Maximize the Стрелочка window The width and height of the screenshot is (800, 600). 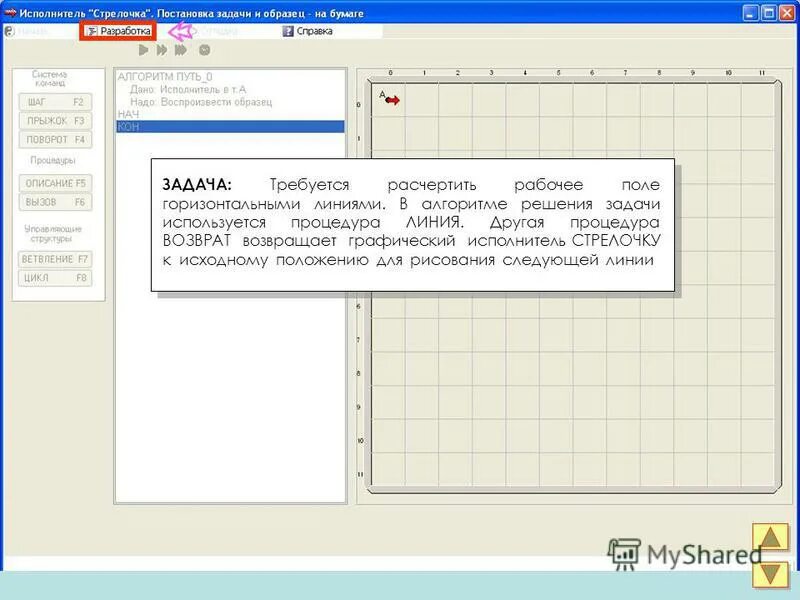click(x=768, y=13)
